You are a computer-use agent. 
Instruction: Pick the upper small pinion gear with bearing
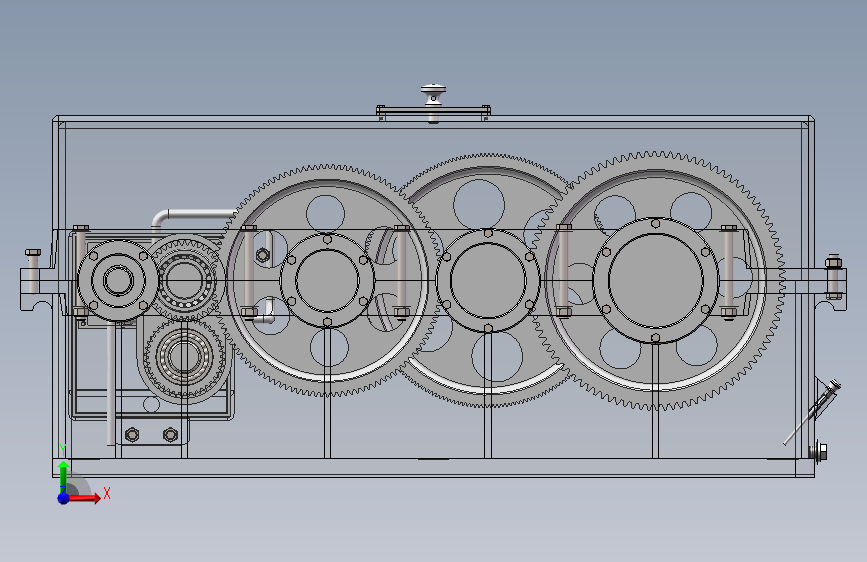pyautogui.click(x=185, y=280)
